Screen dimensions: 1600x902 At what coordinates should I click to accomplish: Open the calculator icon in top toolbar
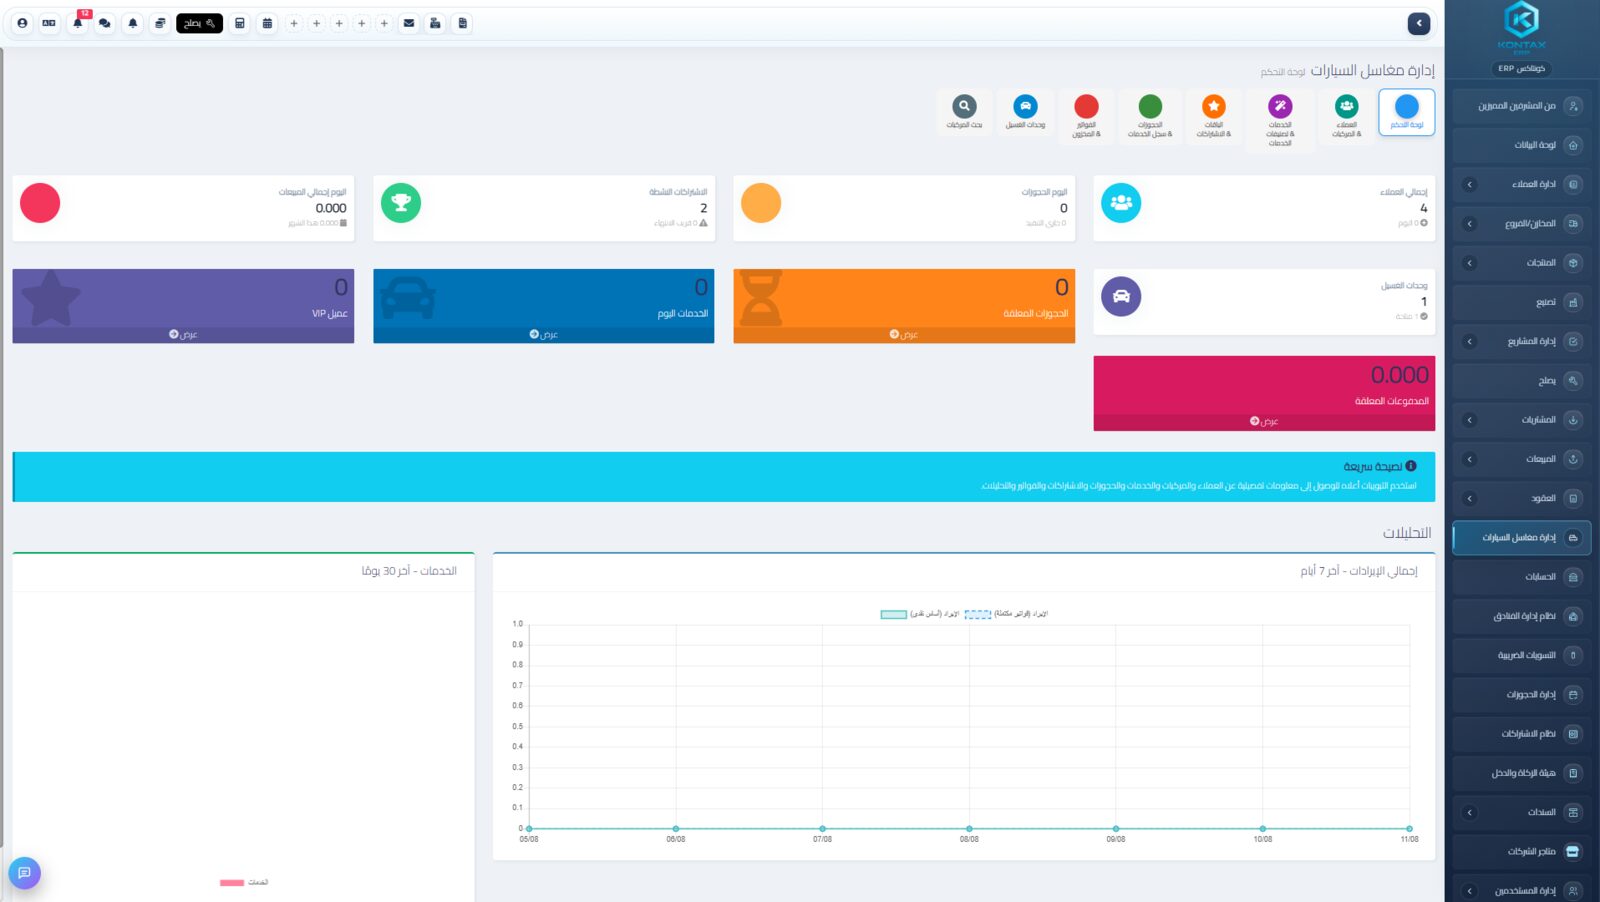coord(240,23)
